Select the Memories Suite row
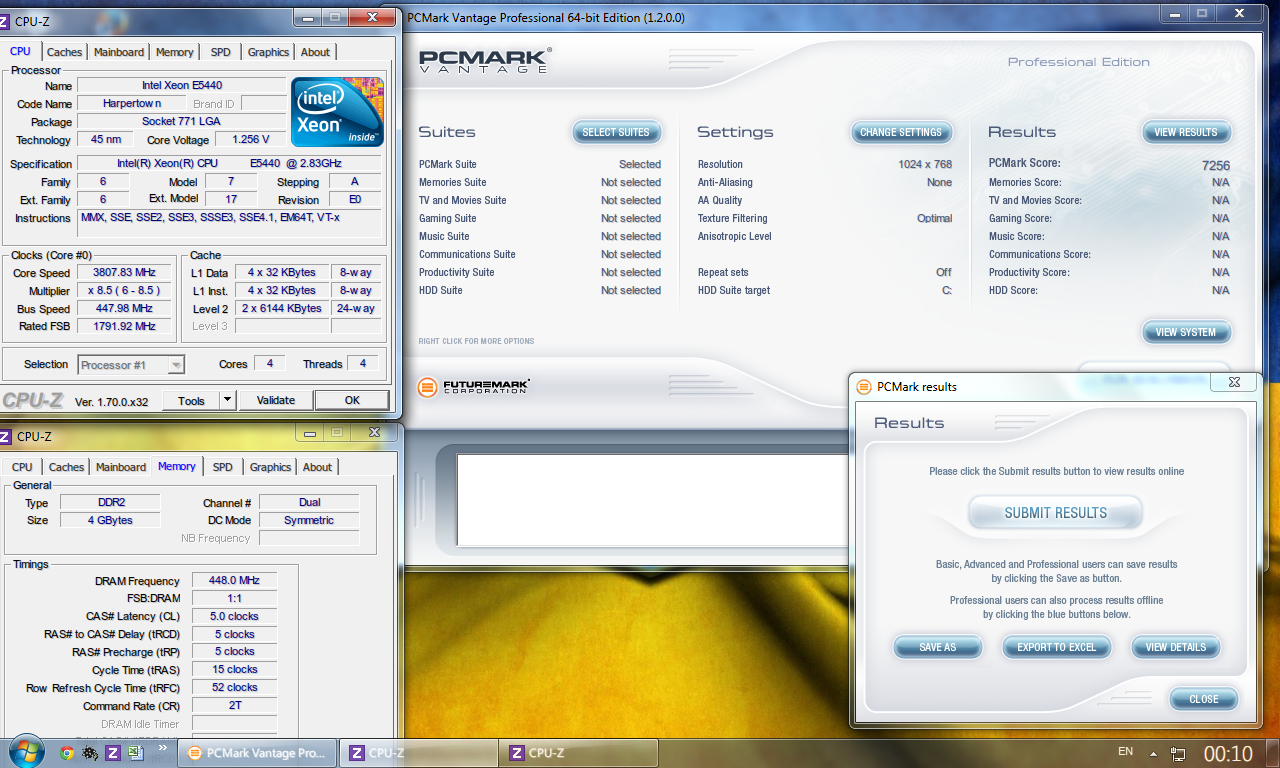The image size is (1280, 768). (540, 182)
